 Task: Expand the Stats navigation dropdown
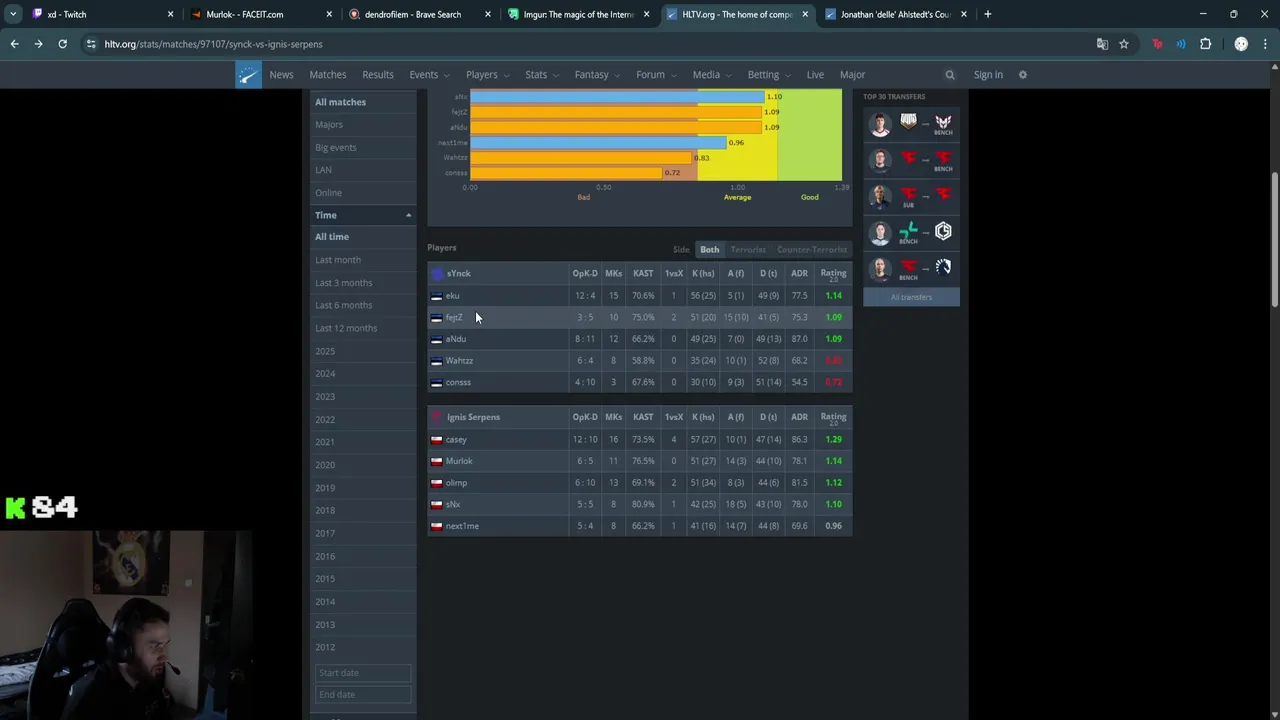tap(542, 75)
